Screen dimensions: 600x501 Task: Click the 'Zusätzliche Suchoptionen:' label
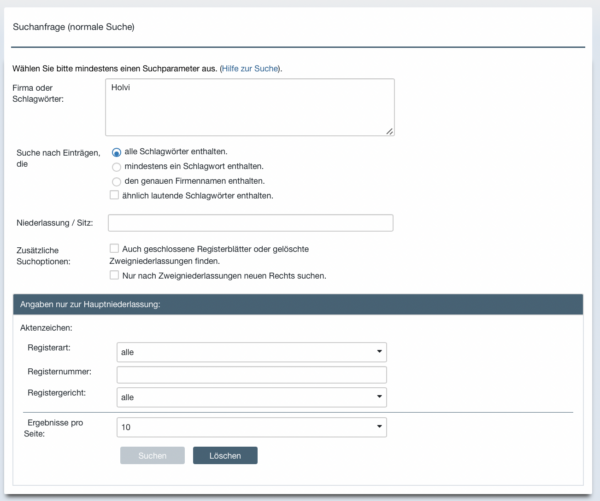43,256
